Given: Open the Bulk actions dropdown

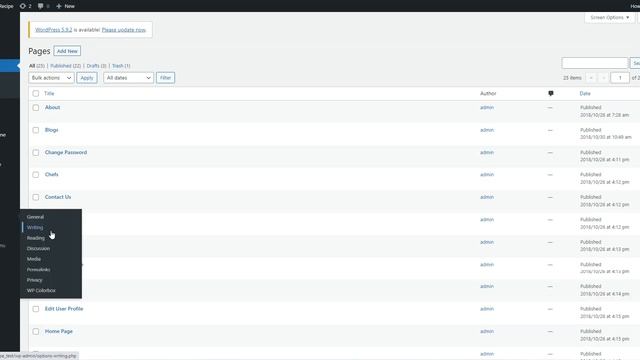Looking at the screenshot, I should click(x=51, y=78).
